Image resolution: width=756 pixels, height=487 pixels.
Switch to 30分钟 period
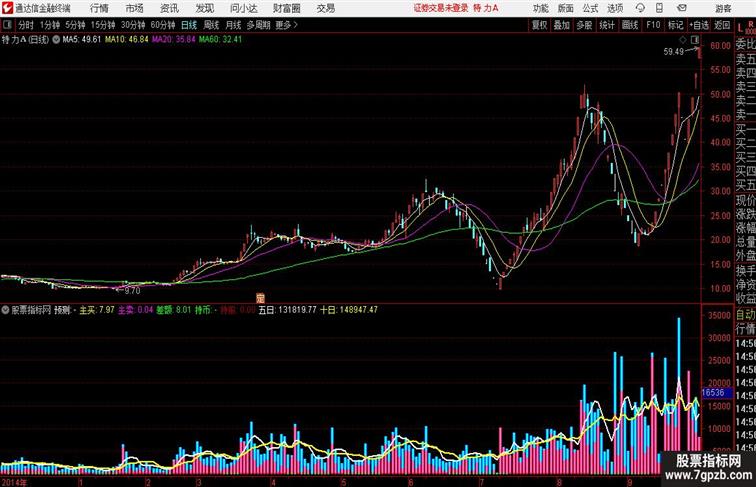coord(133,25)
